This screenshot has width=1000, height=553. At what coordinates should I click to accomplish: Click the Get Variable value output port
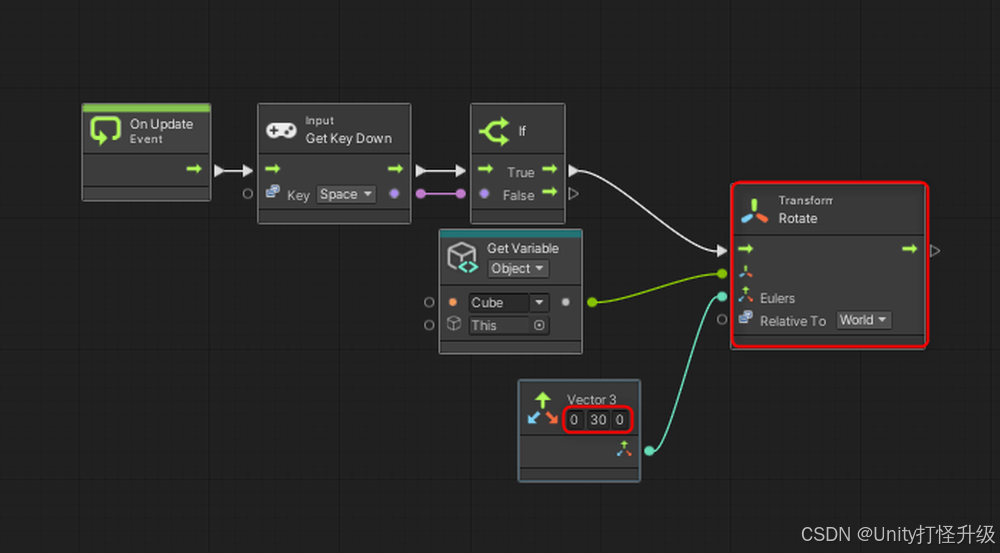pos(565,302)
